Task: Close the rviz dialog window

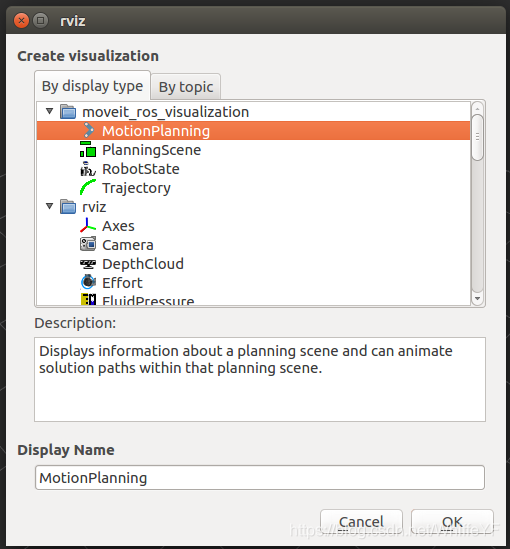Action: tap(21, 21)
